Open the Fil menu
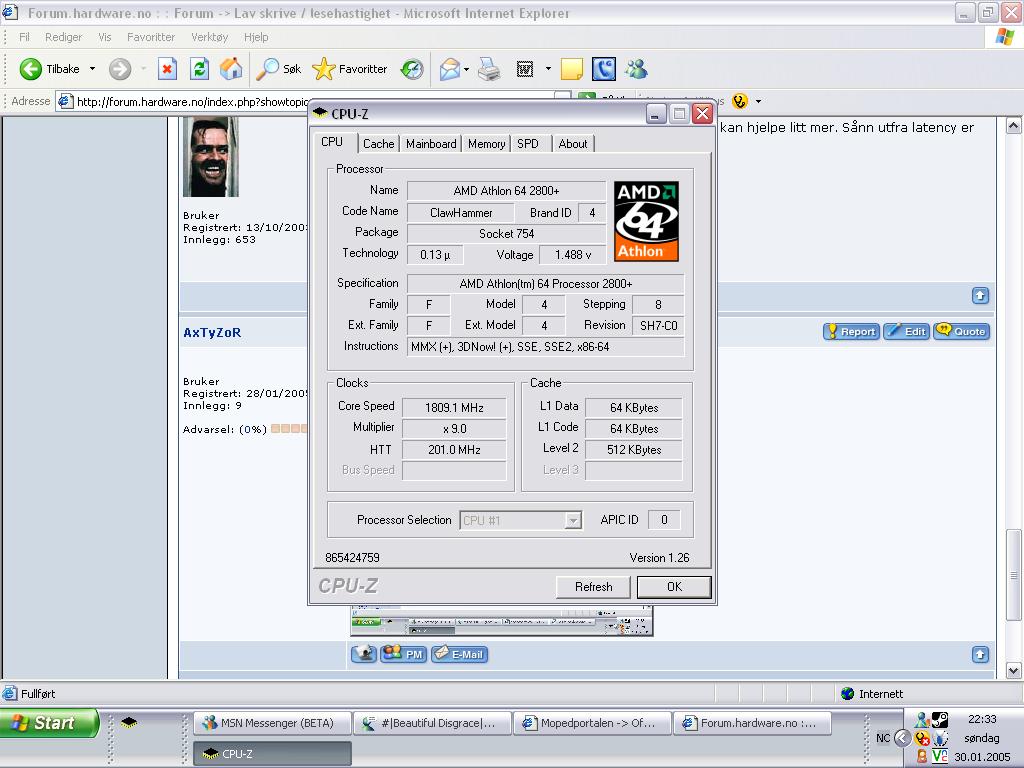1024x768 pixels. pos(24,37)
